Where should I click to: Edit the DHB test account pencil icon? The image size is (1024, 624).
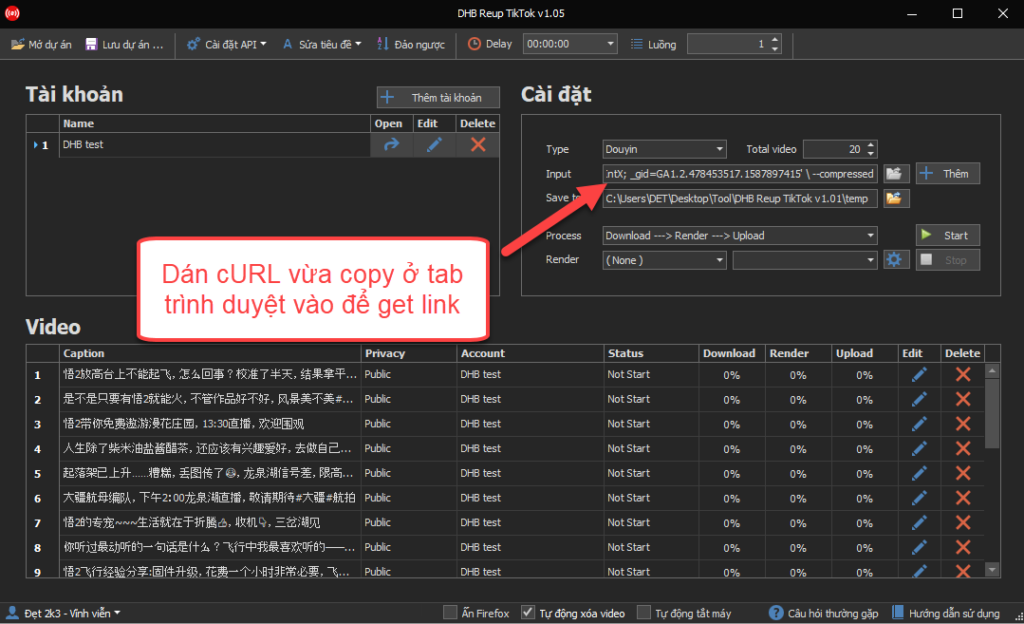(x=434, y=145)
